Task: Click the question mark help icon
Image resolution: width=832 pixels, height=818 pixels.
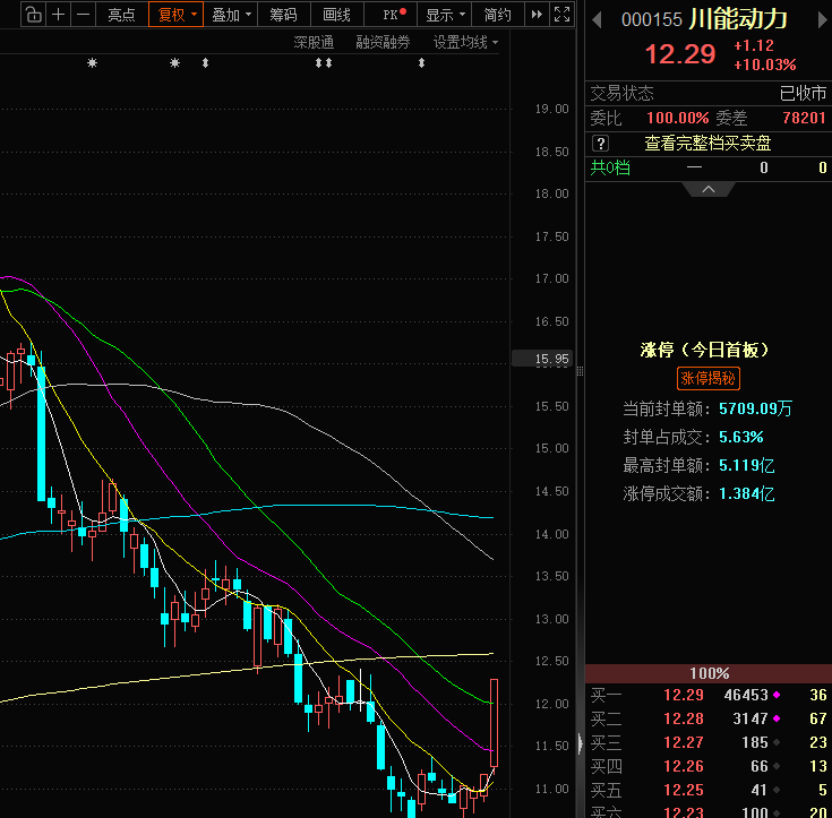Action: 601,143
